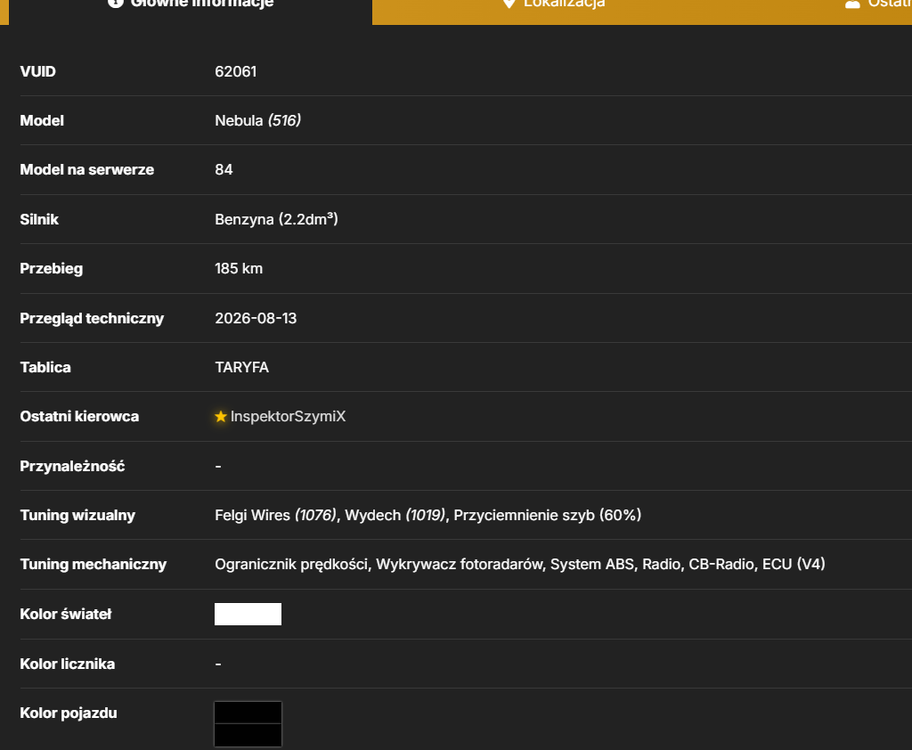Image resolution: width=912 pixels, height=750 pixels.
Task: Click the info icon on Główne informacje tab
Action: click(x=116, y=3)
